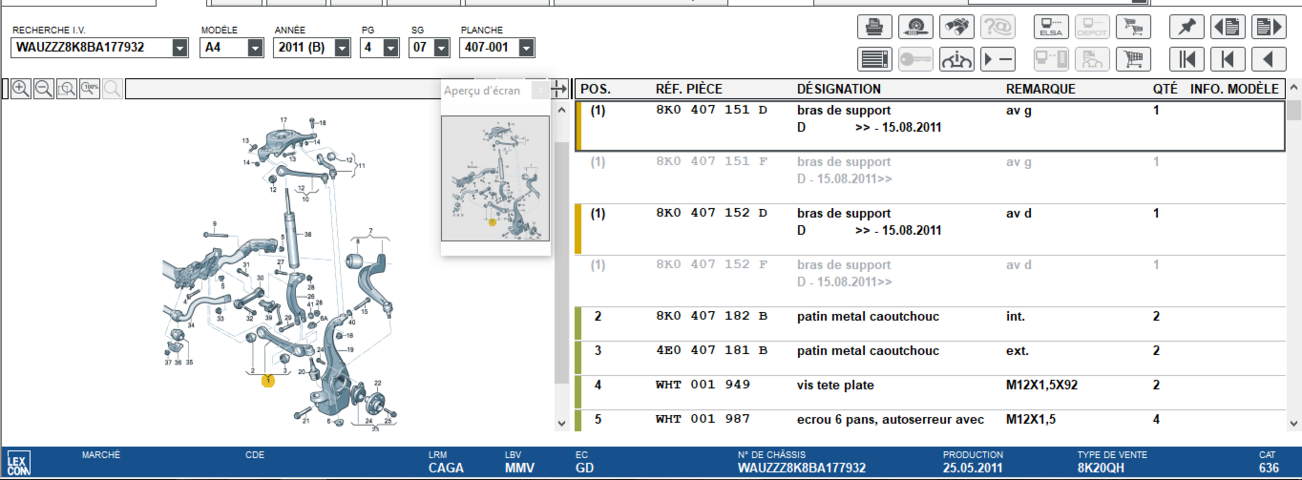Click the car information icon

[956, 59]
